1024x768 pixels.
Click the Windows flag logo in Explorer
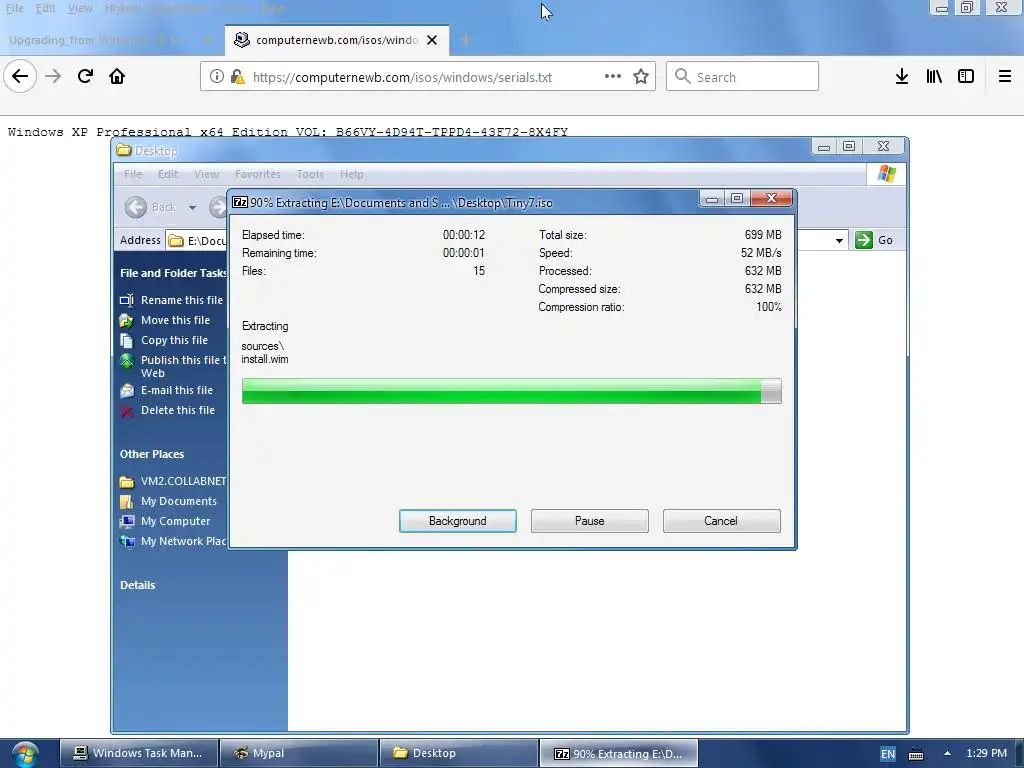coord(886,174)
